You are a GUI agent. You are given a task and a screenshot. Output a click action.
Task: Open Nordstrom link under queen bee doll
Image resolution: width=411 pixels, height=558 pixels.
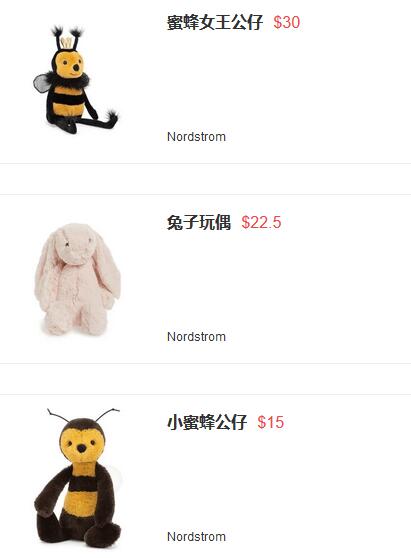(x=196, y=137)
